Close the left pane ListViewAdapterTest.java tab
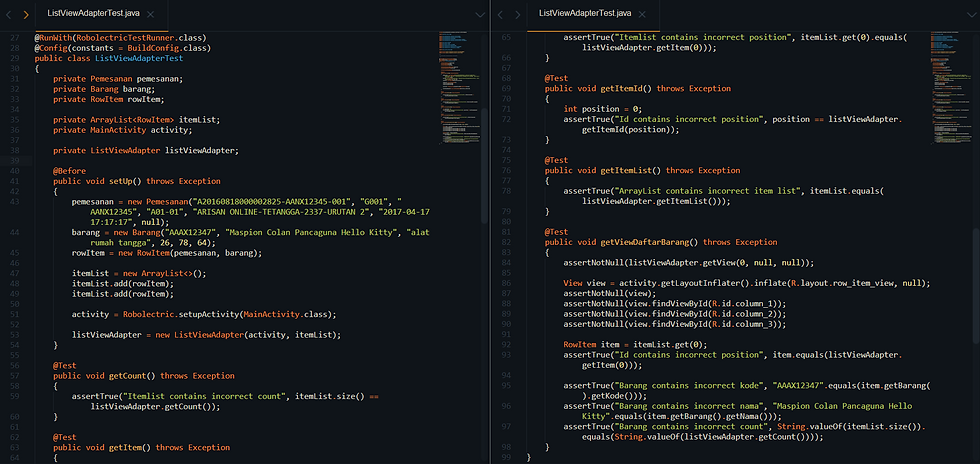 click(x=150, y=14)
